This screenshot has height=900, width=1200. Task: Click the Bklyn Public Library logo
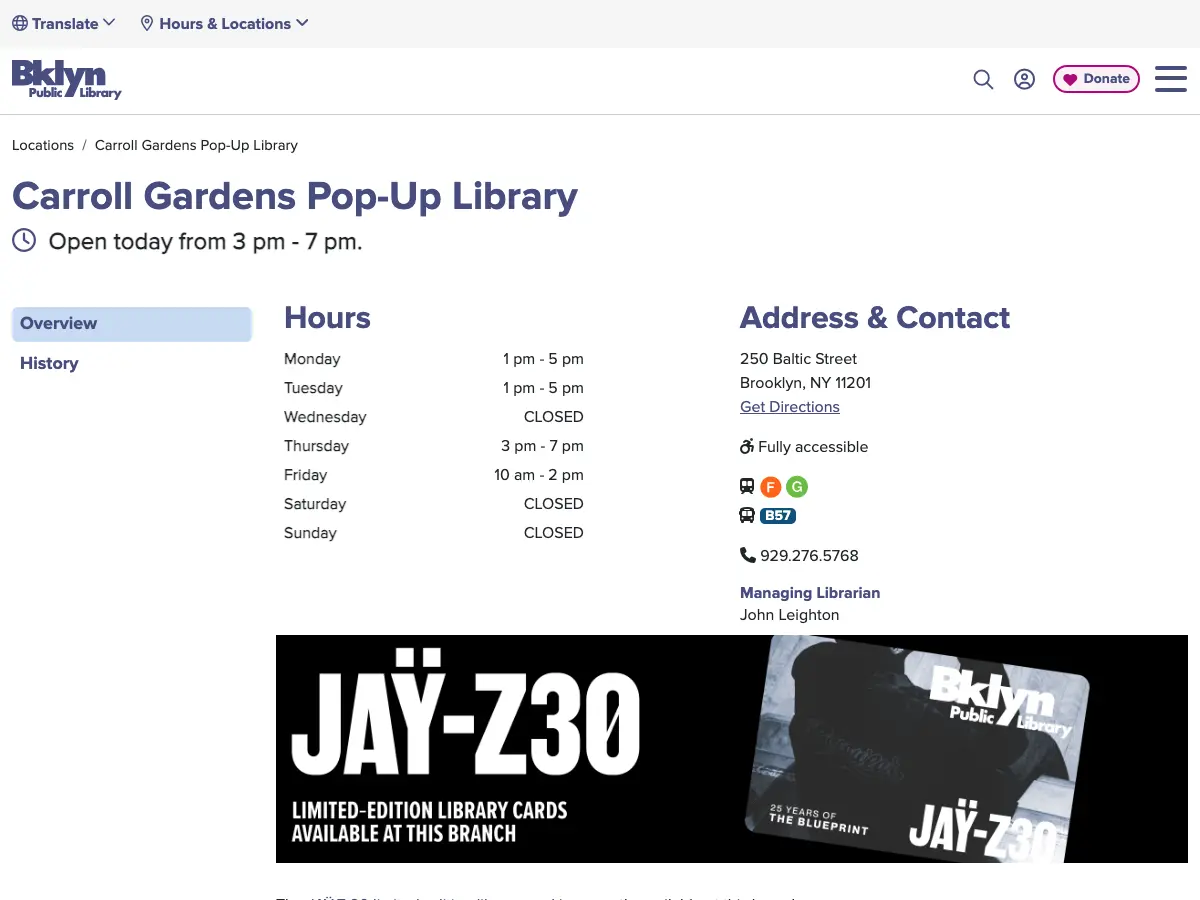click(x=66, y=80)
